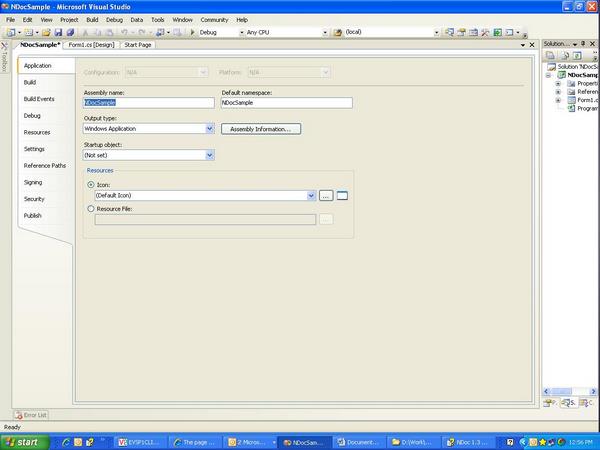Viewport: 600px width, 450px height.
Task: Open the Project menu
Action: (x=69, y=20)
